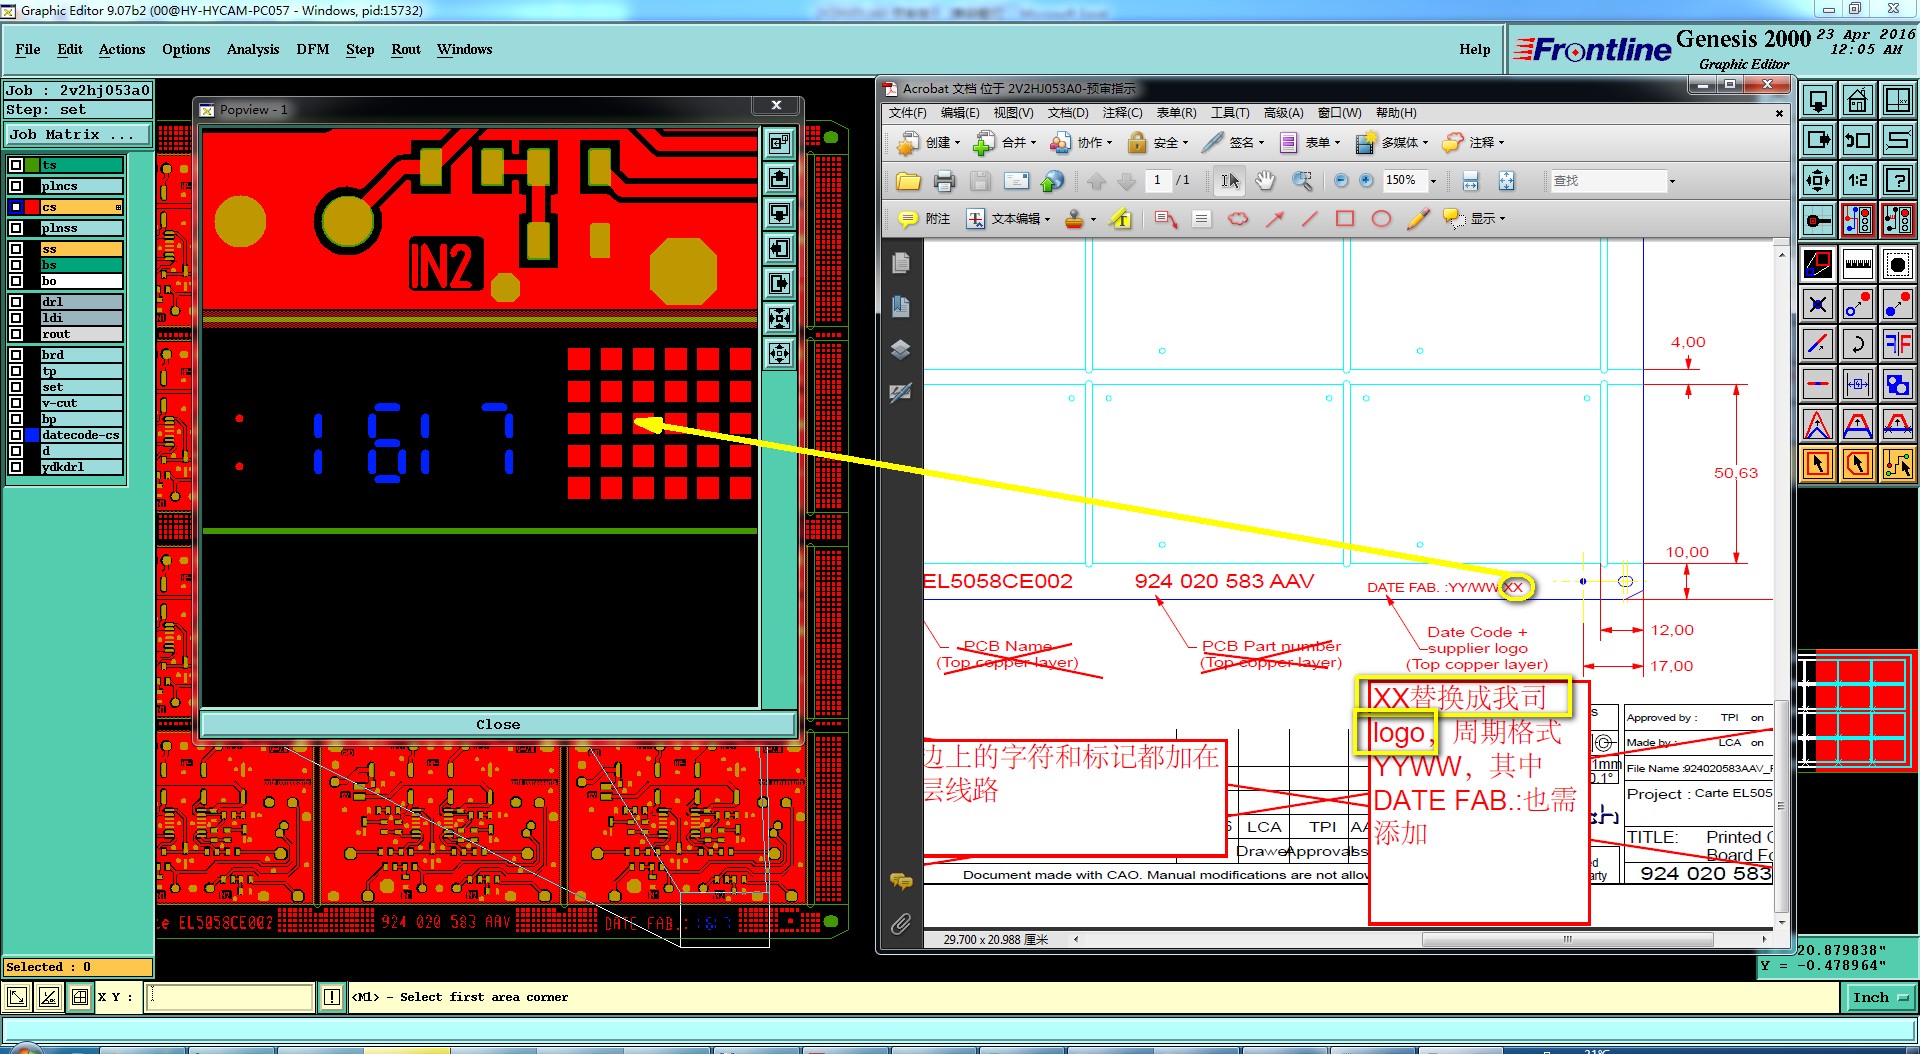Screen dimensions: 1920x1054
Task: Toggle visibility checkbox for layer ts
Action: 16,165
